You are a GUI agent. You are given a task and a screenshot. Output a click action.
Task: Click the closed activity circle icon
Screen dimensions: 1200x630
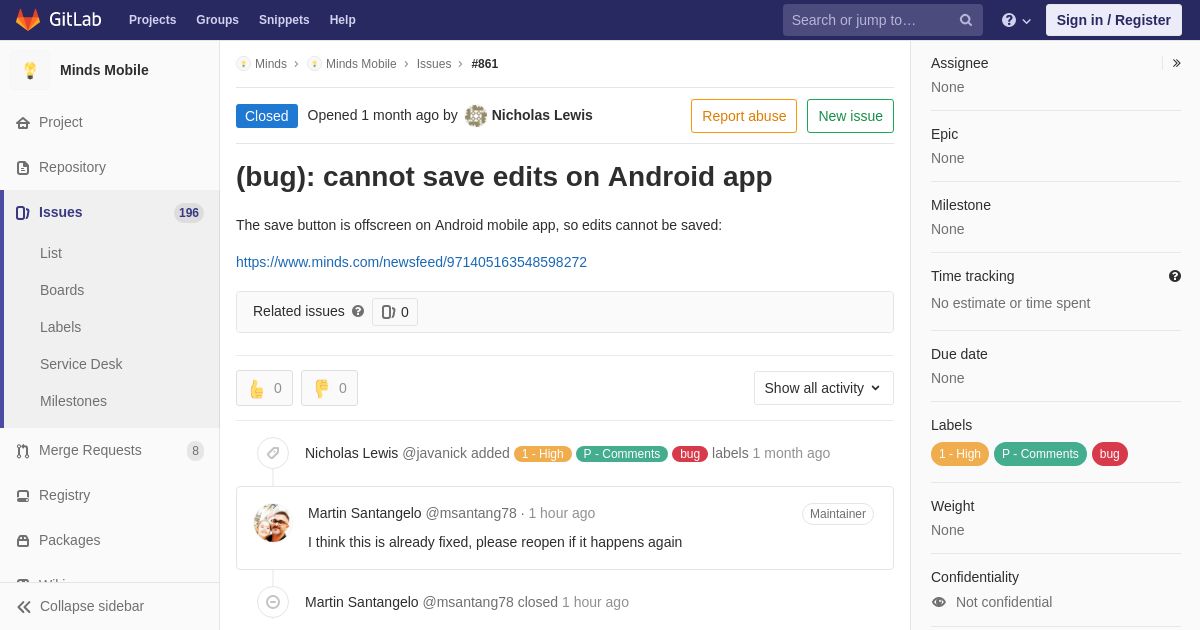click(273, 602)
